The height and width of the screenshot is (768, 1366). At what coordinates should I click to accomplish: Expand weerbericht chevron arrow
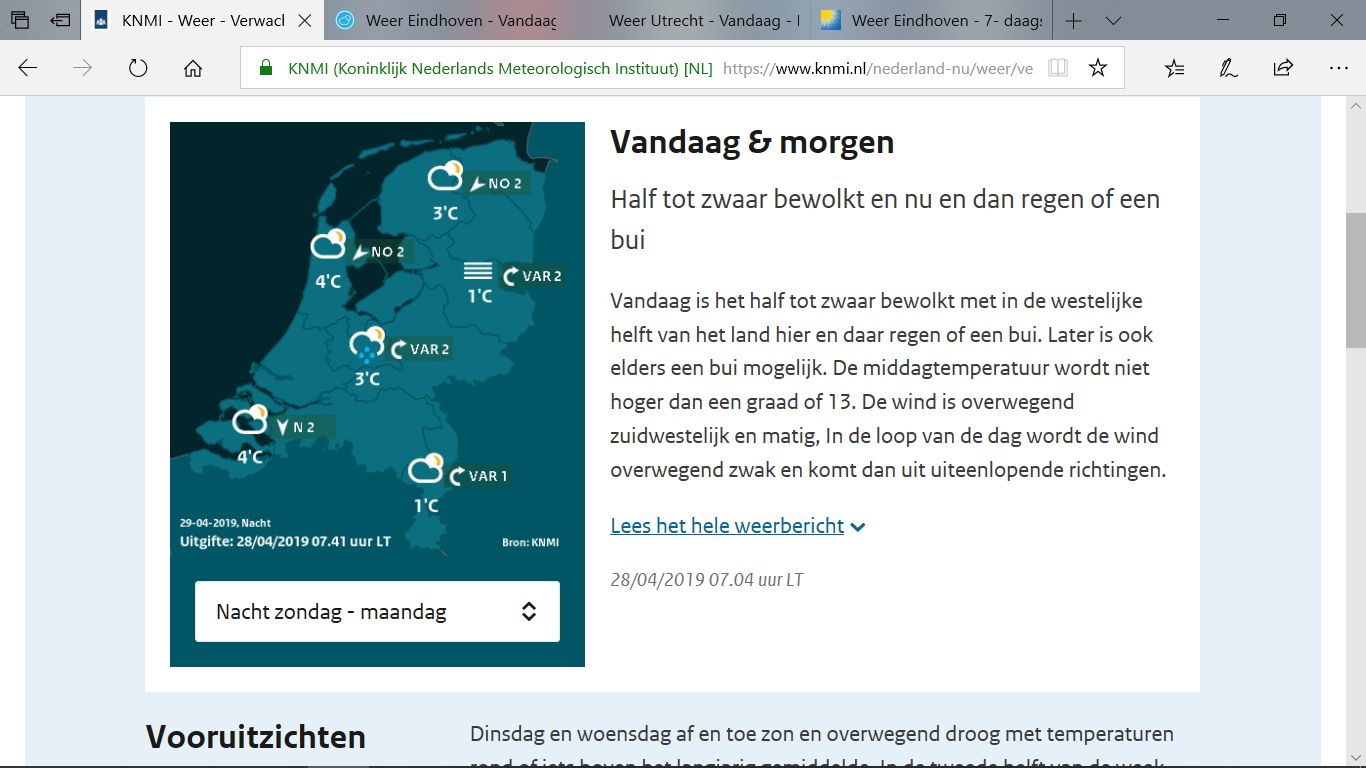858,527
